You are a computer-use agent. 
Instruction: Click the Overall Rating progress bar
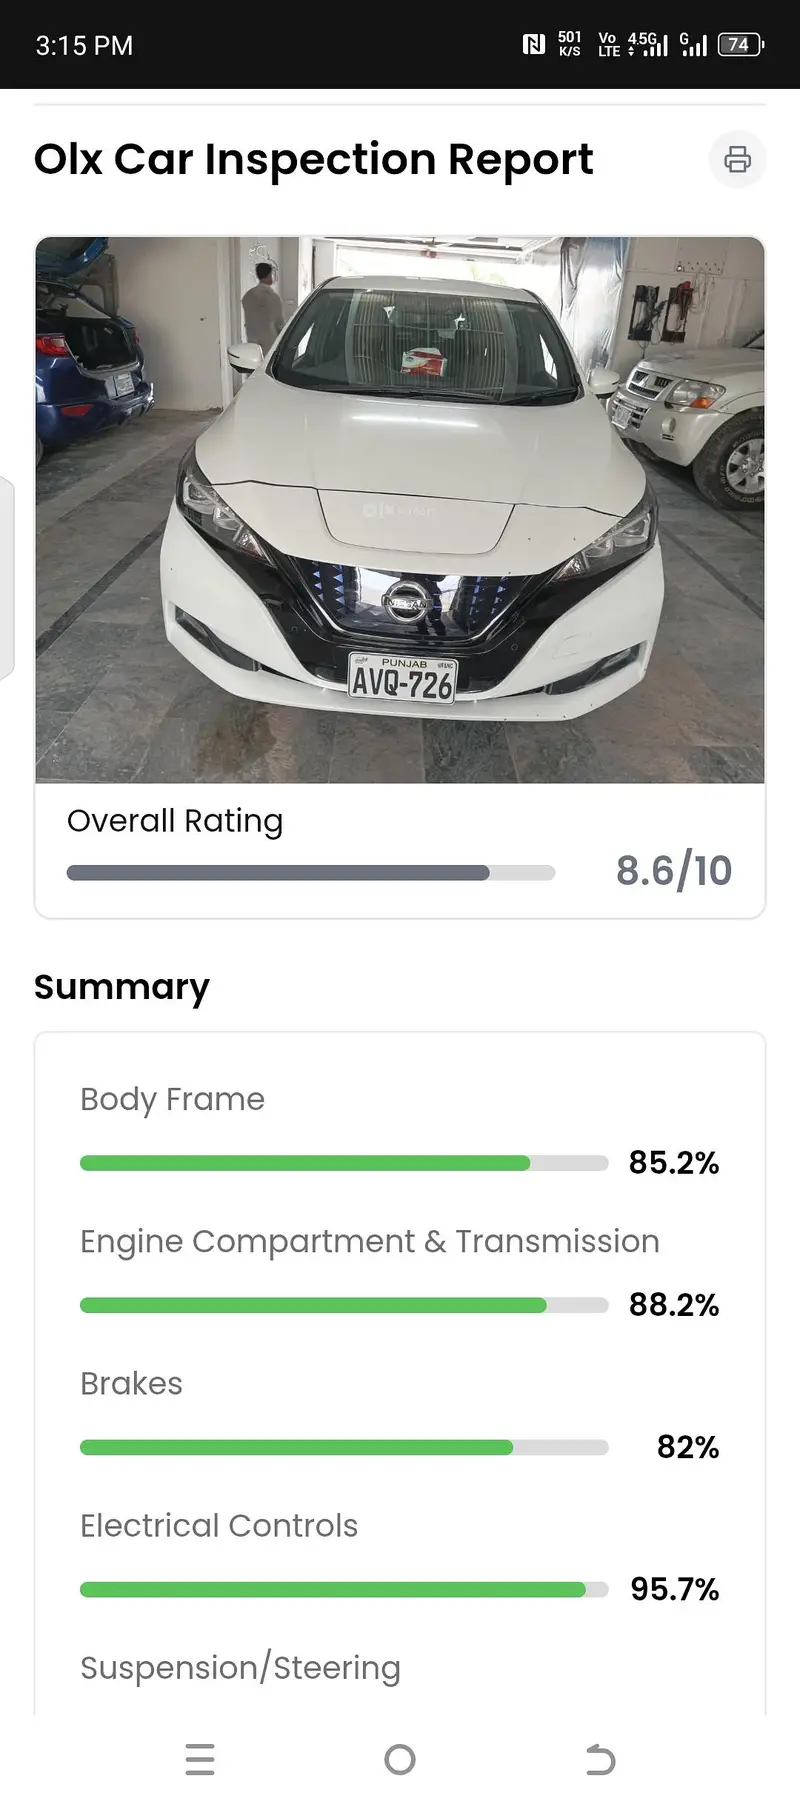[310, 873]
